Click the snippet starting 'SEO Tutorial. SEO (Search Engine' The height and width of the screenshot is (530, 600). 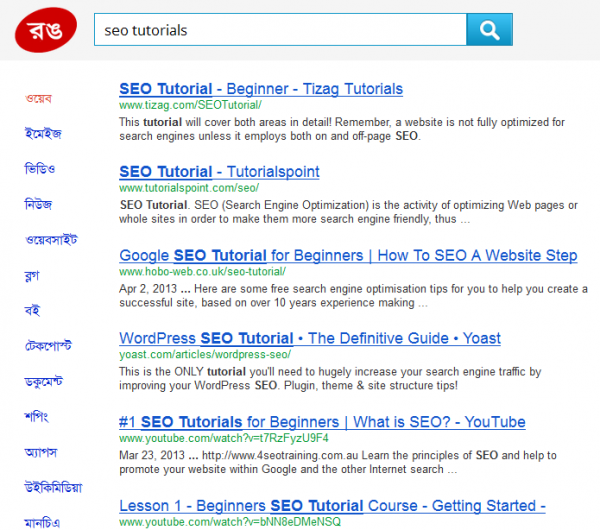[x=348, y=212]
